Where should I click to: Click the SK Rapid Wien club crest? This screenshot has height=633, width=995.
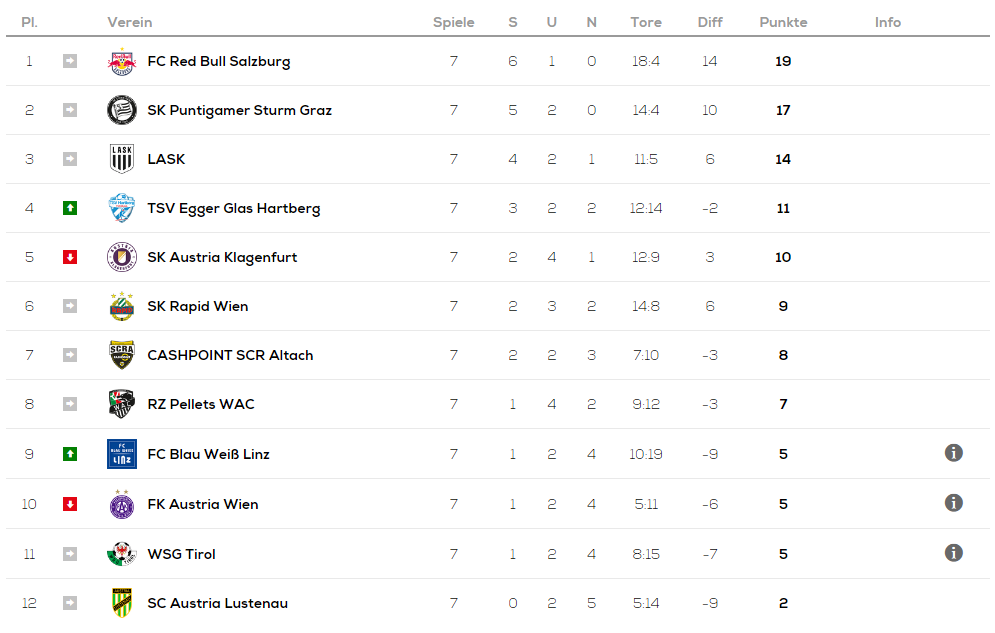tap(122, 306)
